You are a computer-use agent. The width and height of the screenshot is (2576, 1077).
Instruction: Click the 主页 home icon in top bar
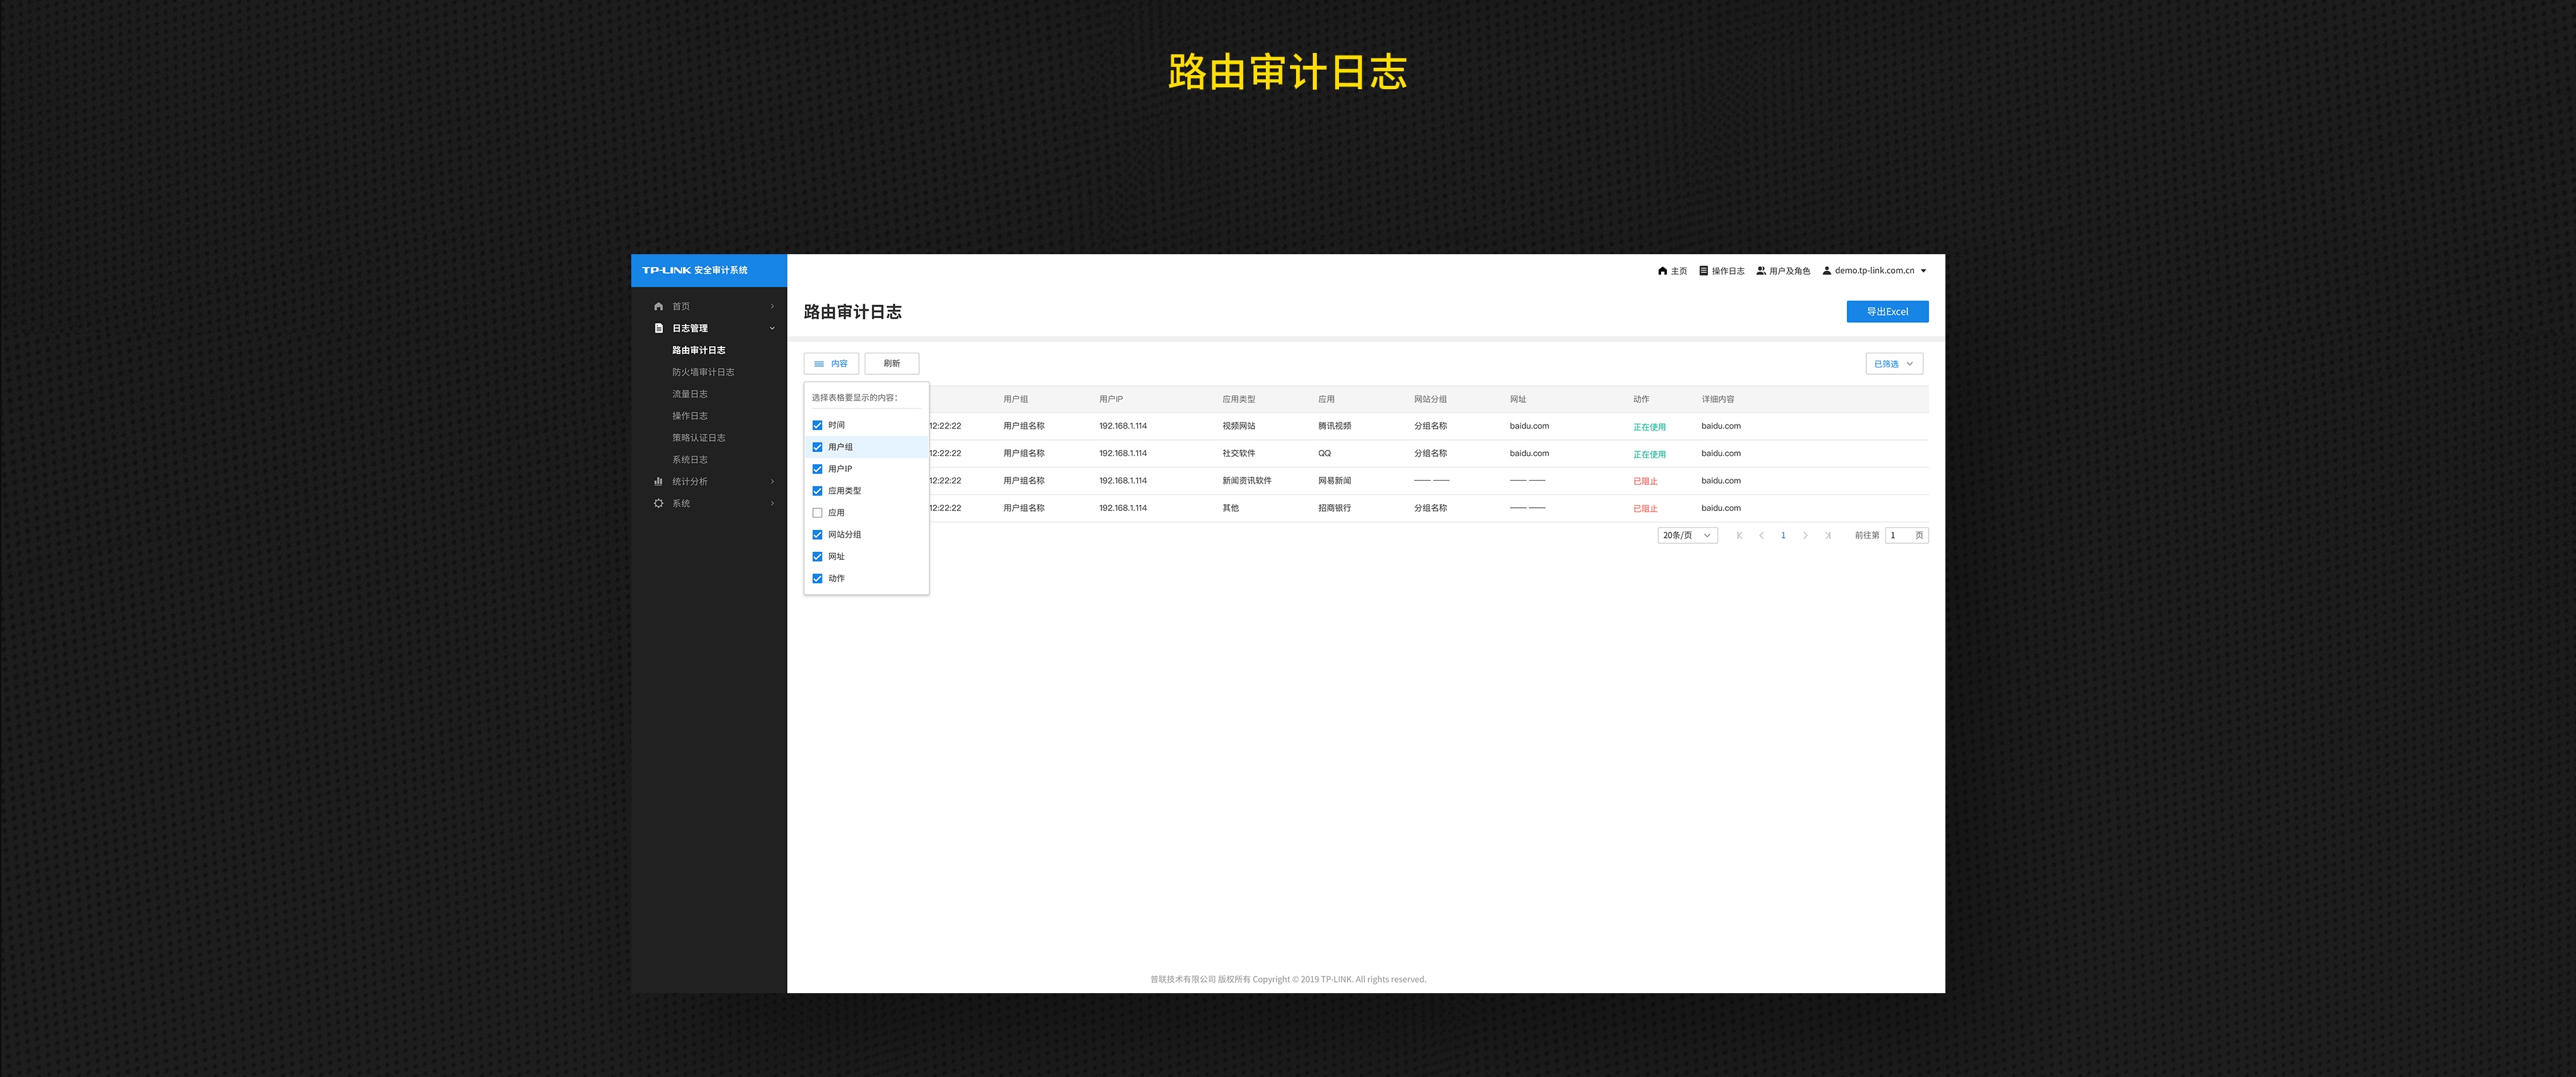point(1662,271)
